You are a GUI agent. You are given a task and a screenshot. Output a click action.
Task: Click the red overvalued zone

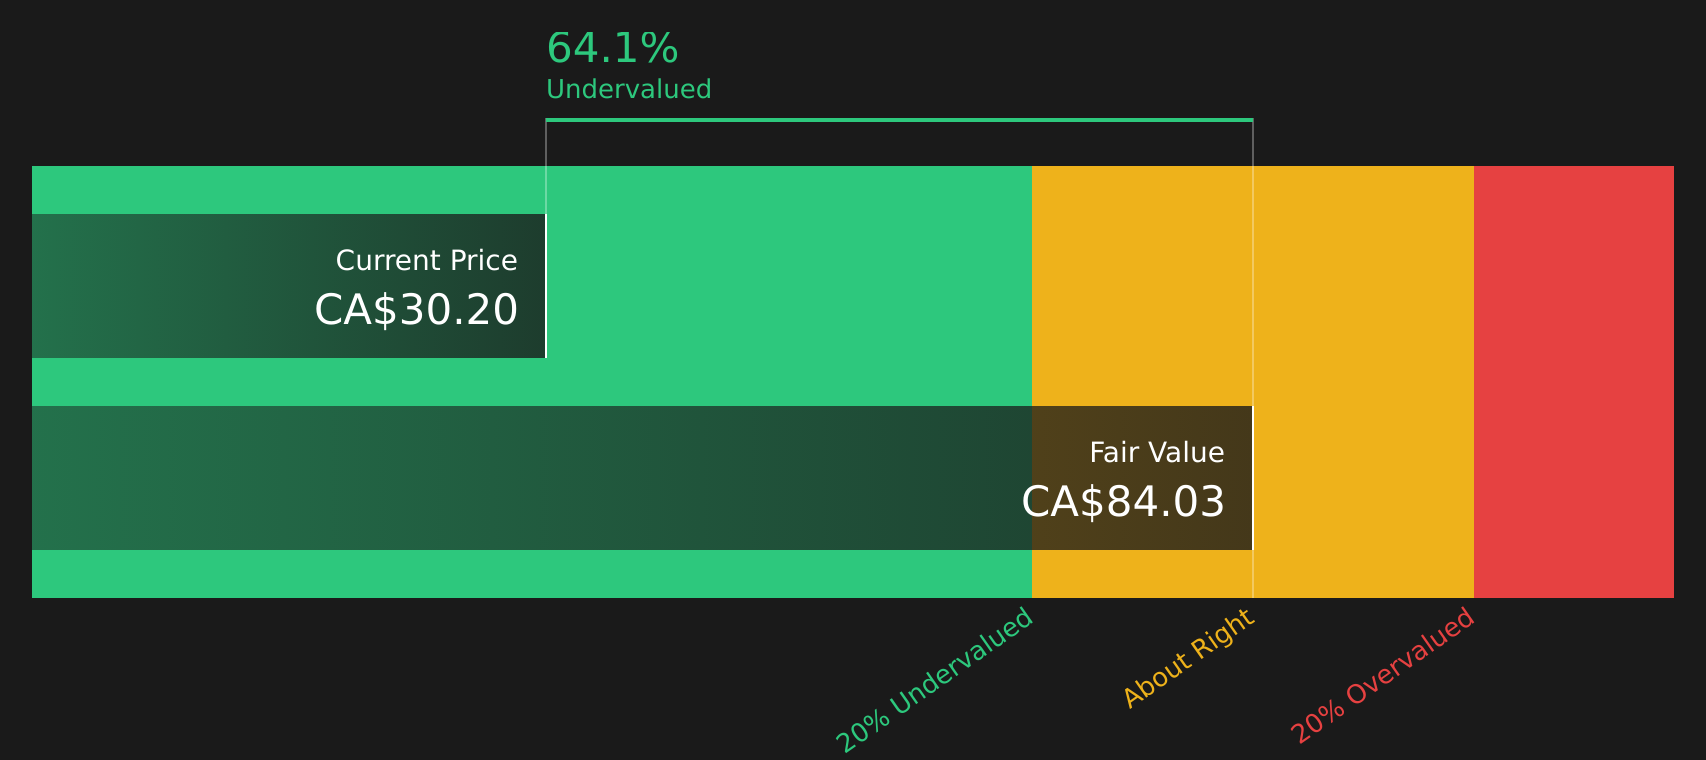(x=1573, y=382)
